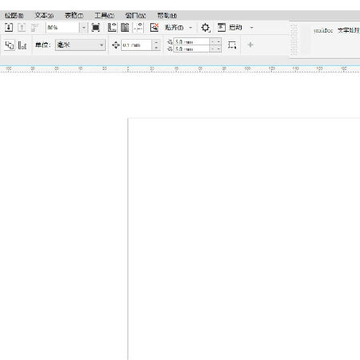Open the 表格 menu

[74, 15]
